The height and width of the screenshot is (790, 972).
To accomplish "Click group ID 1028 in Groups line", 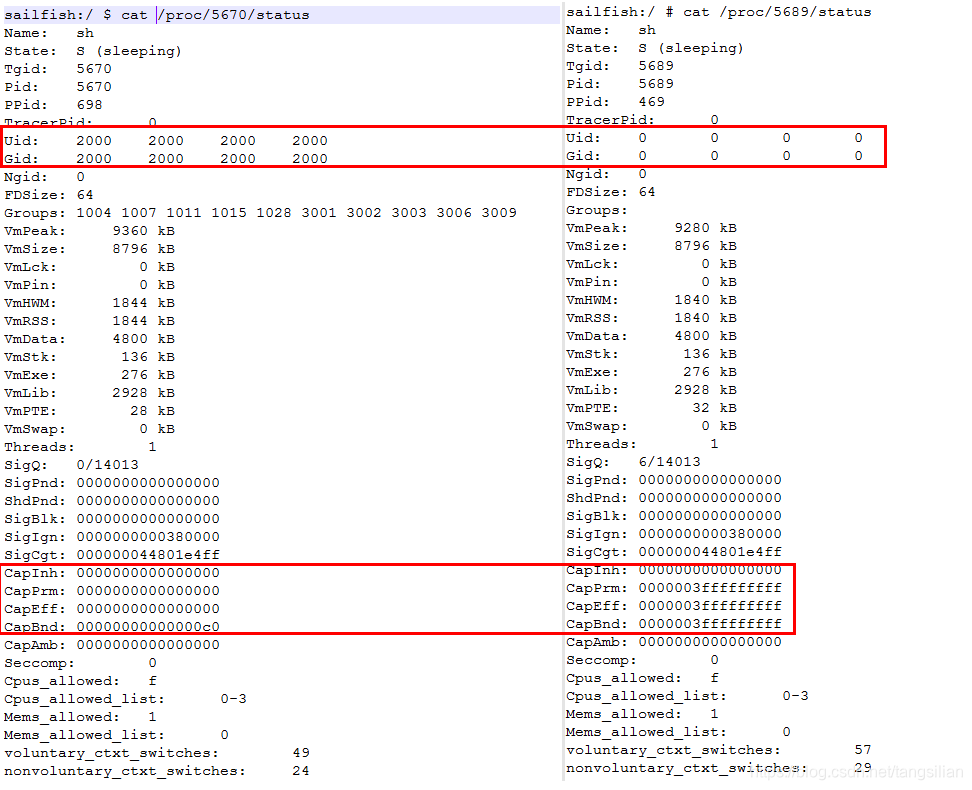I will click(x=274, y=213).
